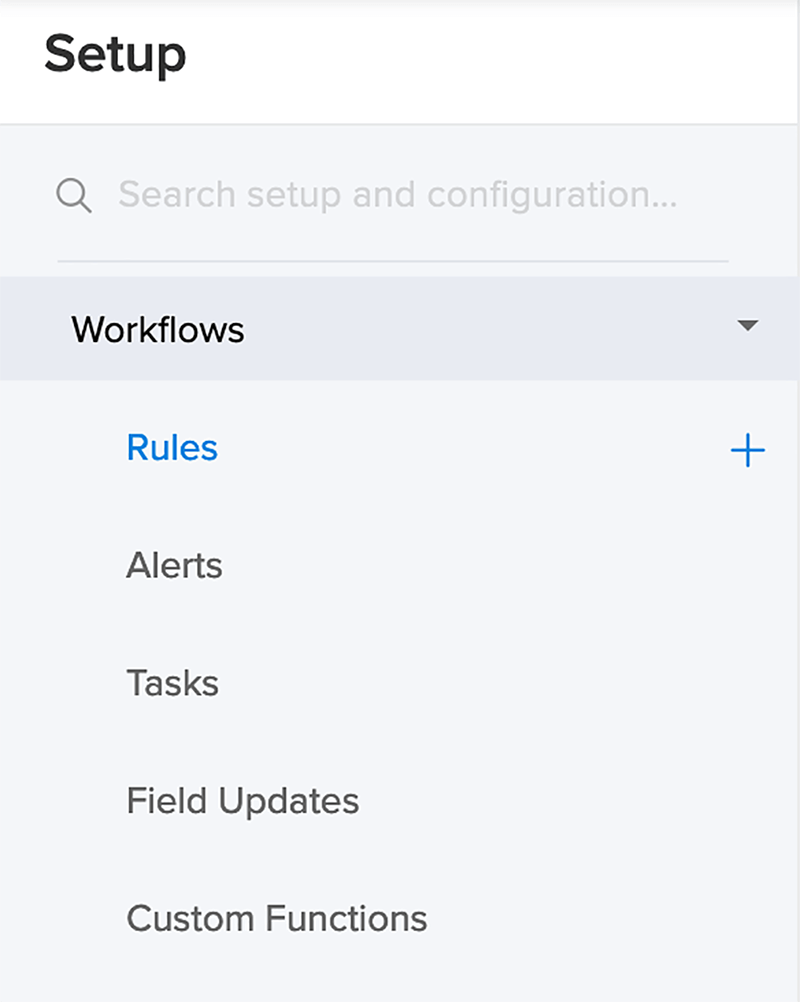Screen dimensions: 800x1002
Task: Open Alerts under Workflows
Action: (x=174, y=565)
